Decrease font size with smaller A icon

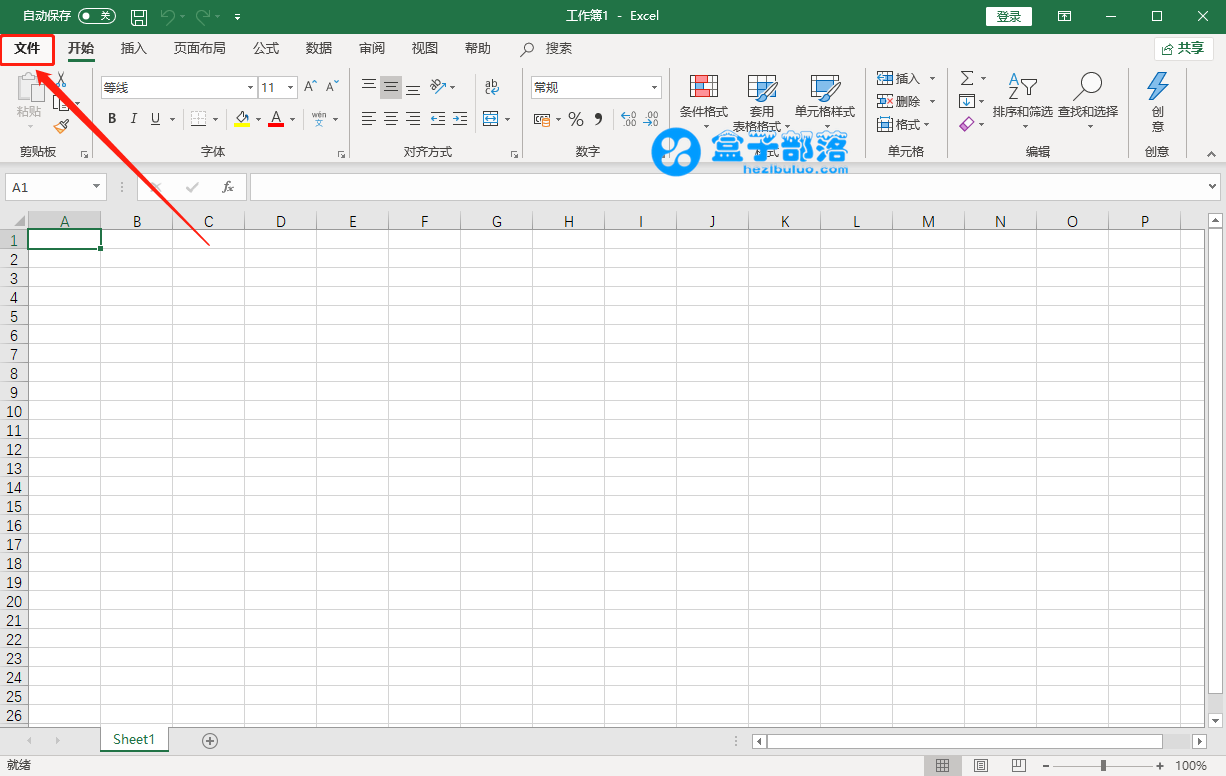331,87
